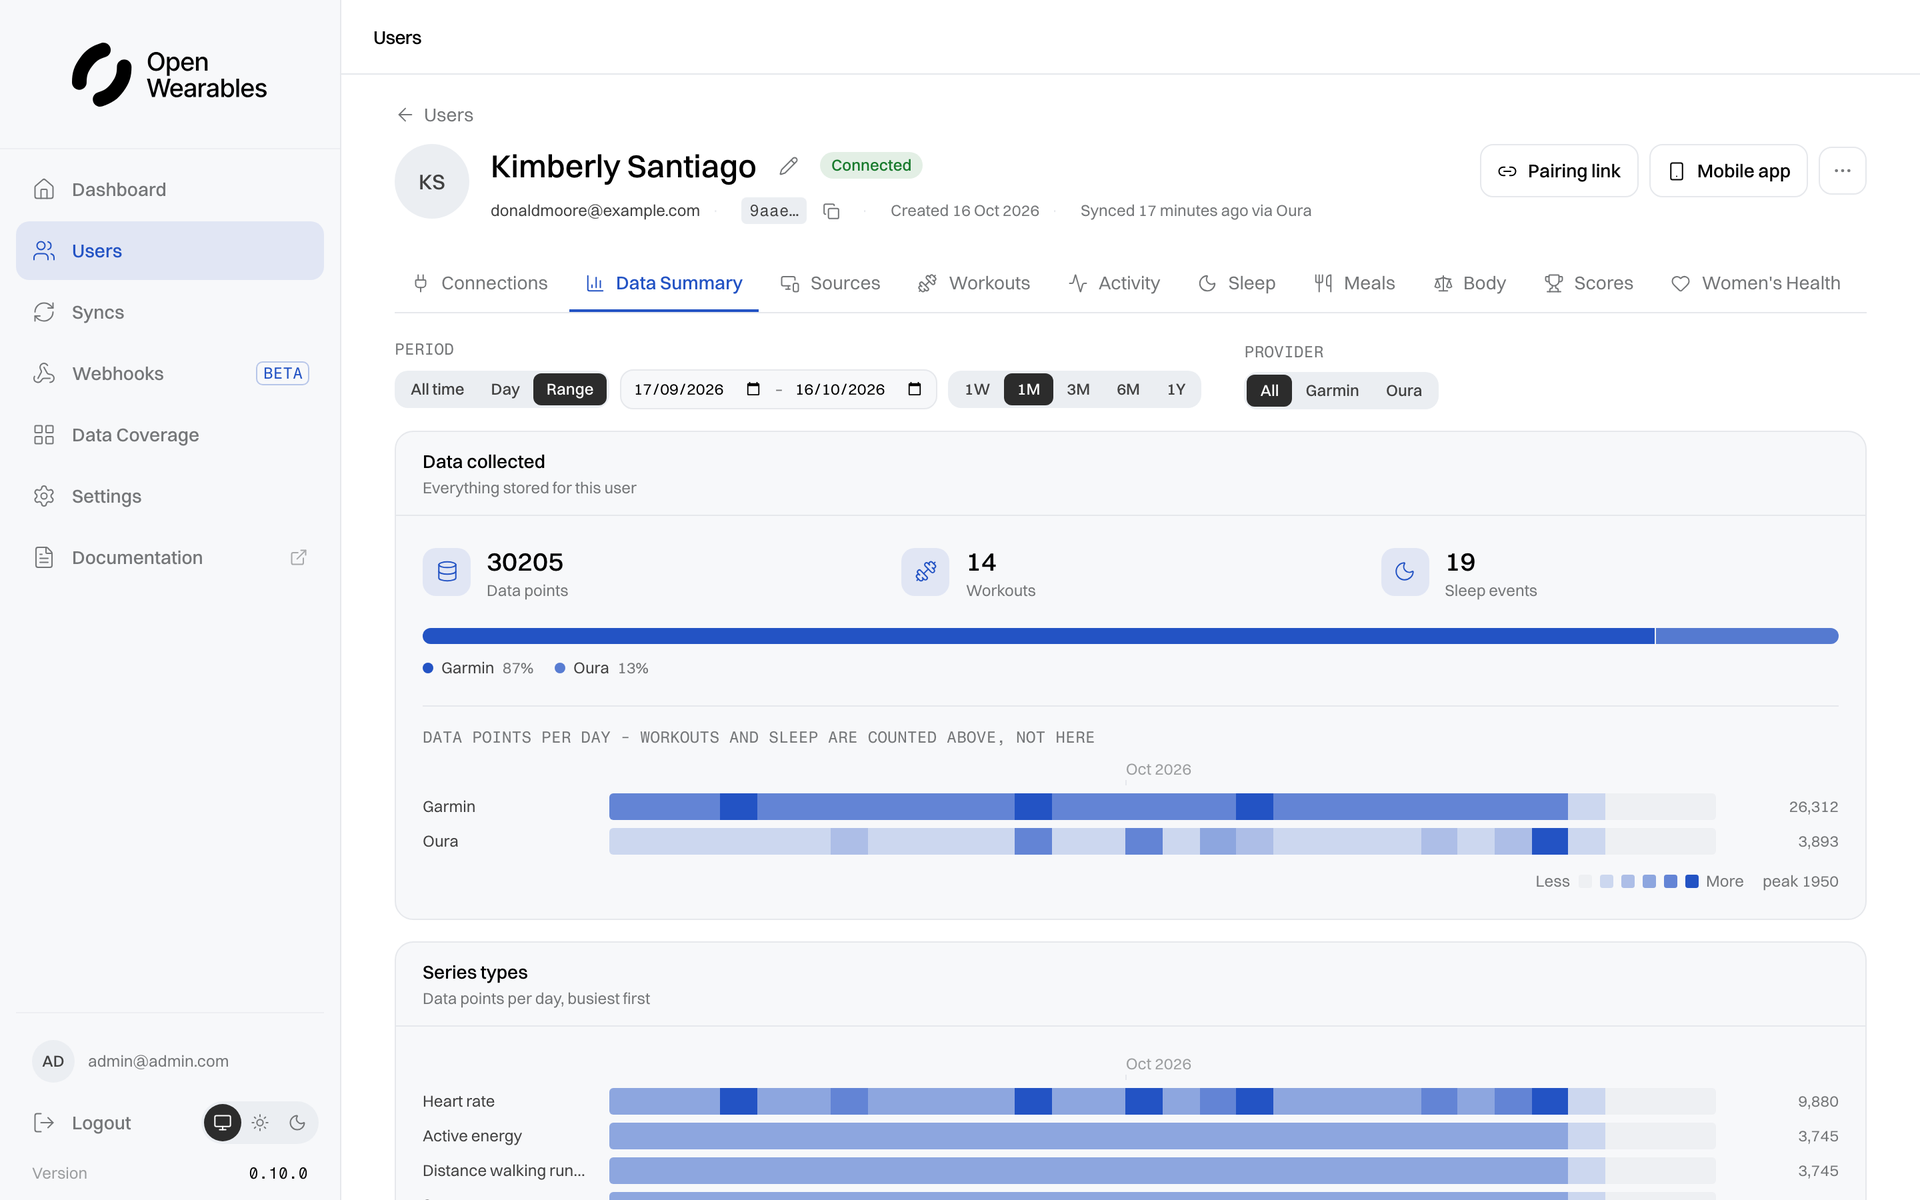Toggle period to All time
The height and width of the screenshot is (1200, 1920).
(437, 389)
